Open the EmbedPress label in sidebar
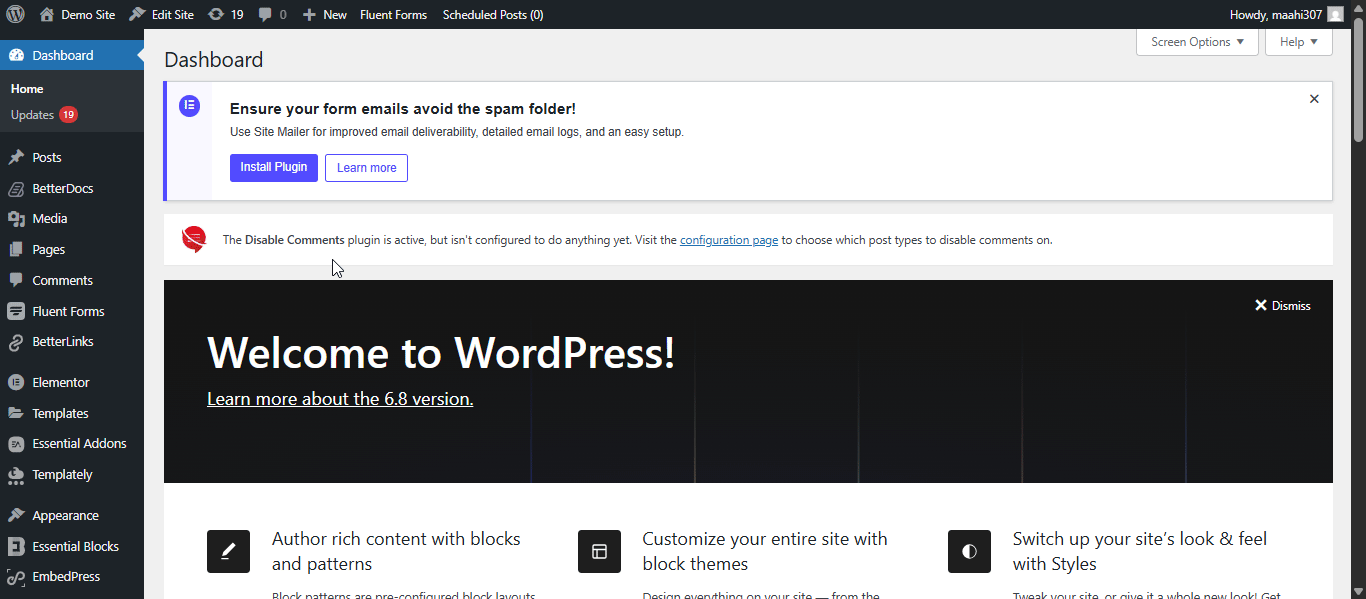1366x599 pixels. pyautogui.click(x=66, y=576)
